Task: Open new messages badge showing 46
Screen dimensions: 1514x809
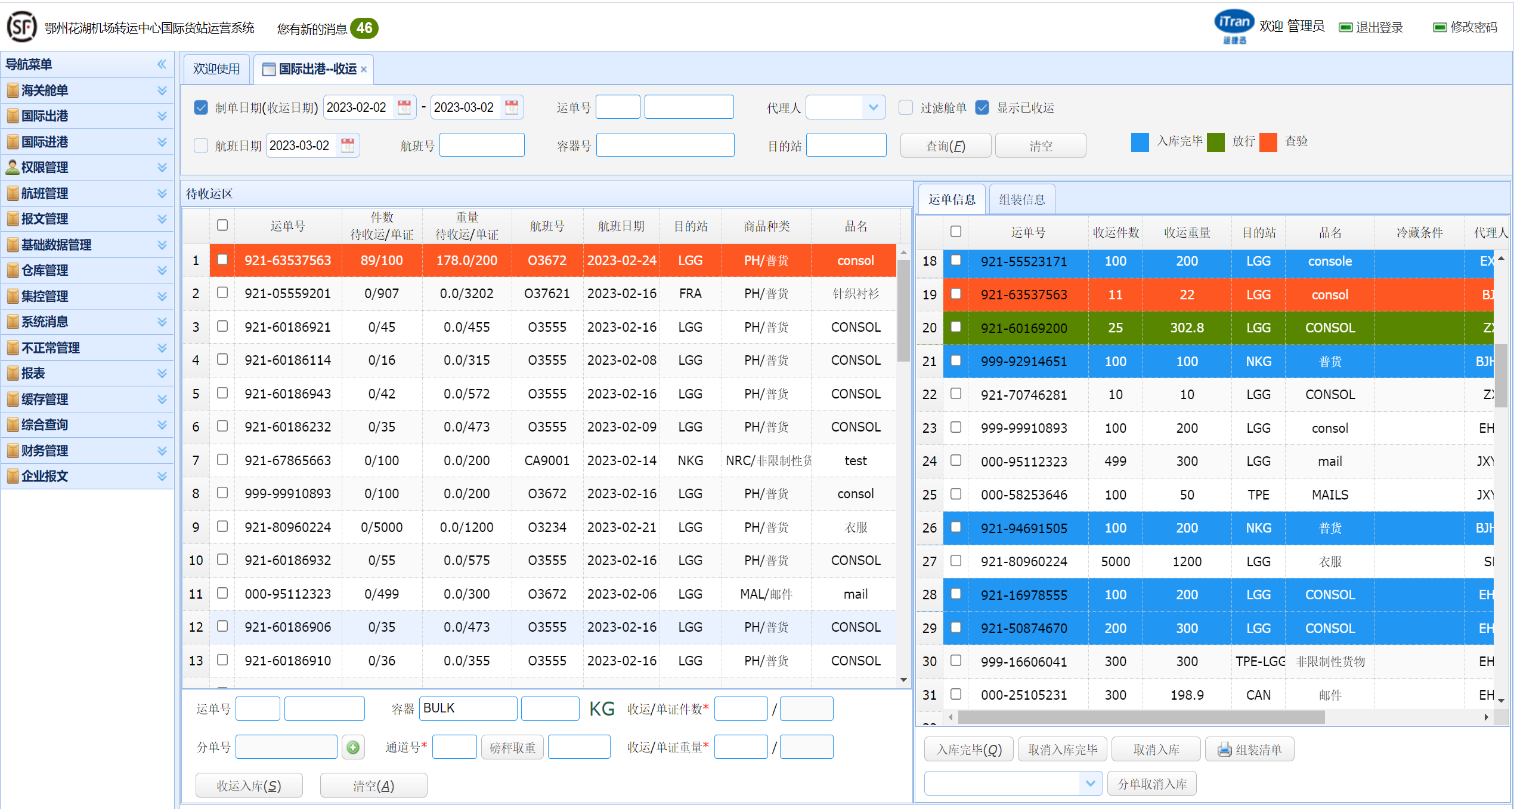Action: click(x=364, y=28)
